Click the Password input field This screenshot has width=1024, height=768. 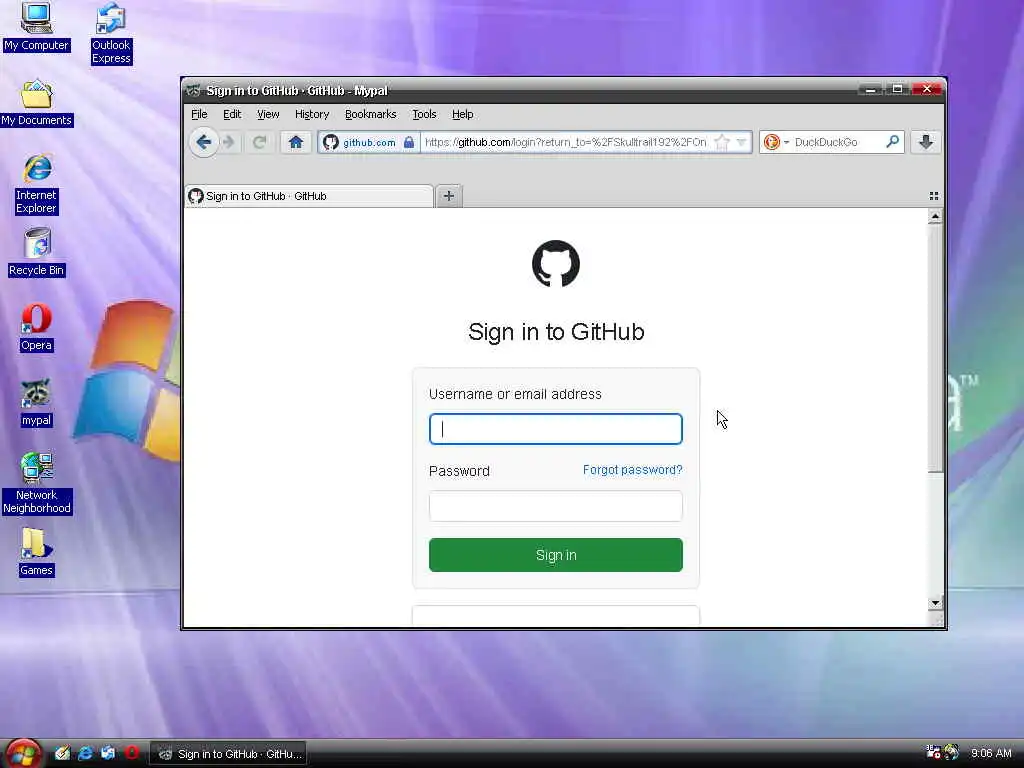pyautogui.click(x=556, y=506)
